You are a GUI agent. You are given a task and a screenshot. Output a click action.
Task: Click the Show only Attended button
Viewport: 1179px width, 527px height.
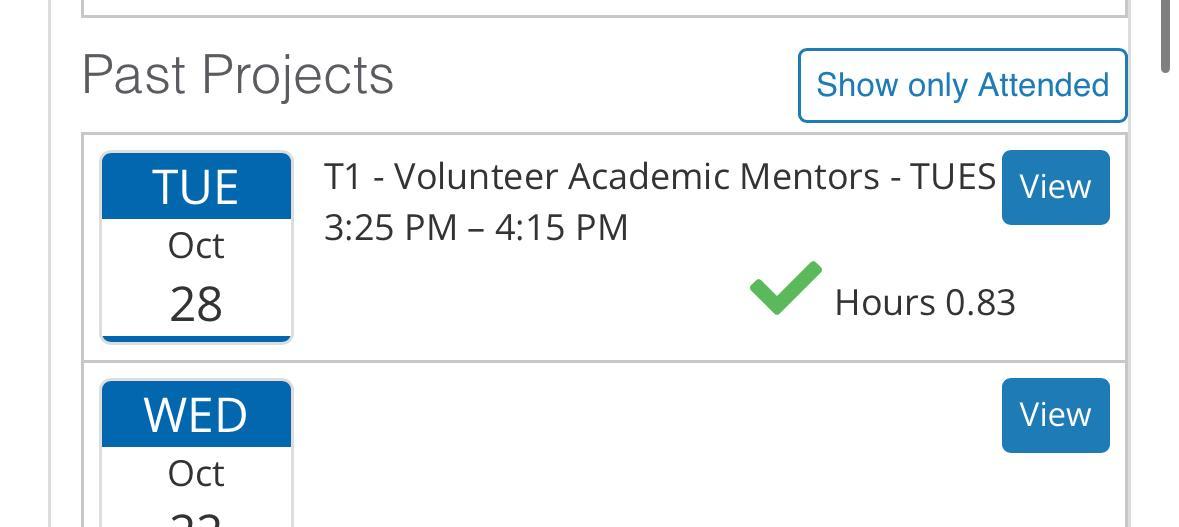coord(962,85)
